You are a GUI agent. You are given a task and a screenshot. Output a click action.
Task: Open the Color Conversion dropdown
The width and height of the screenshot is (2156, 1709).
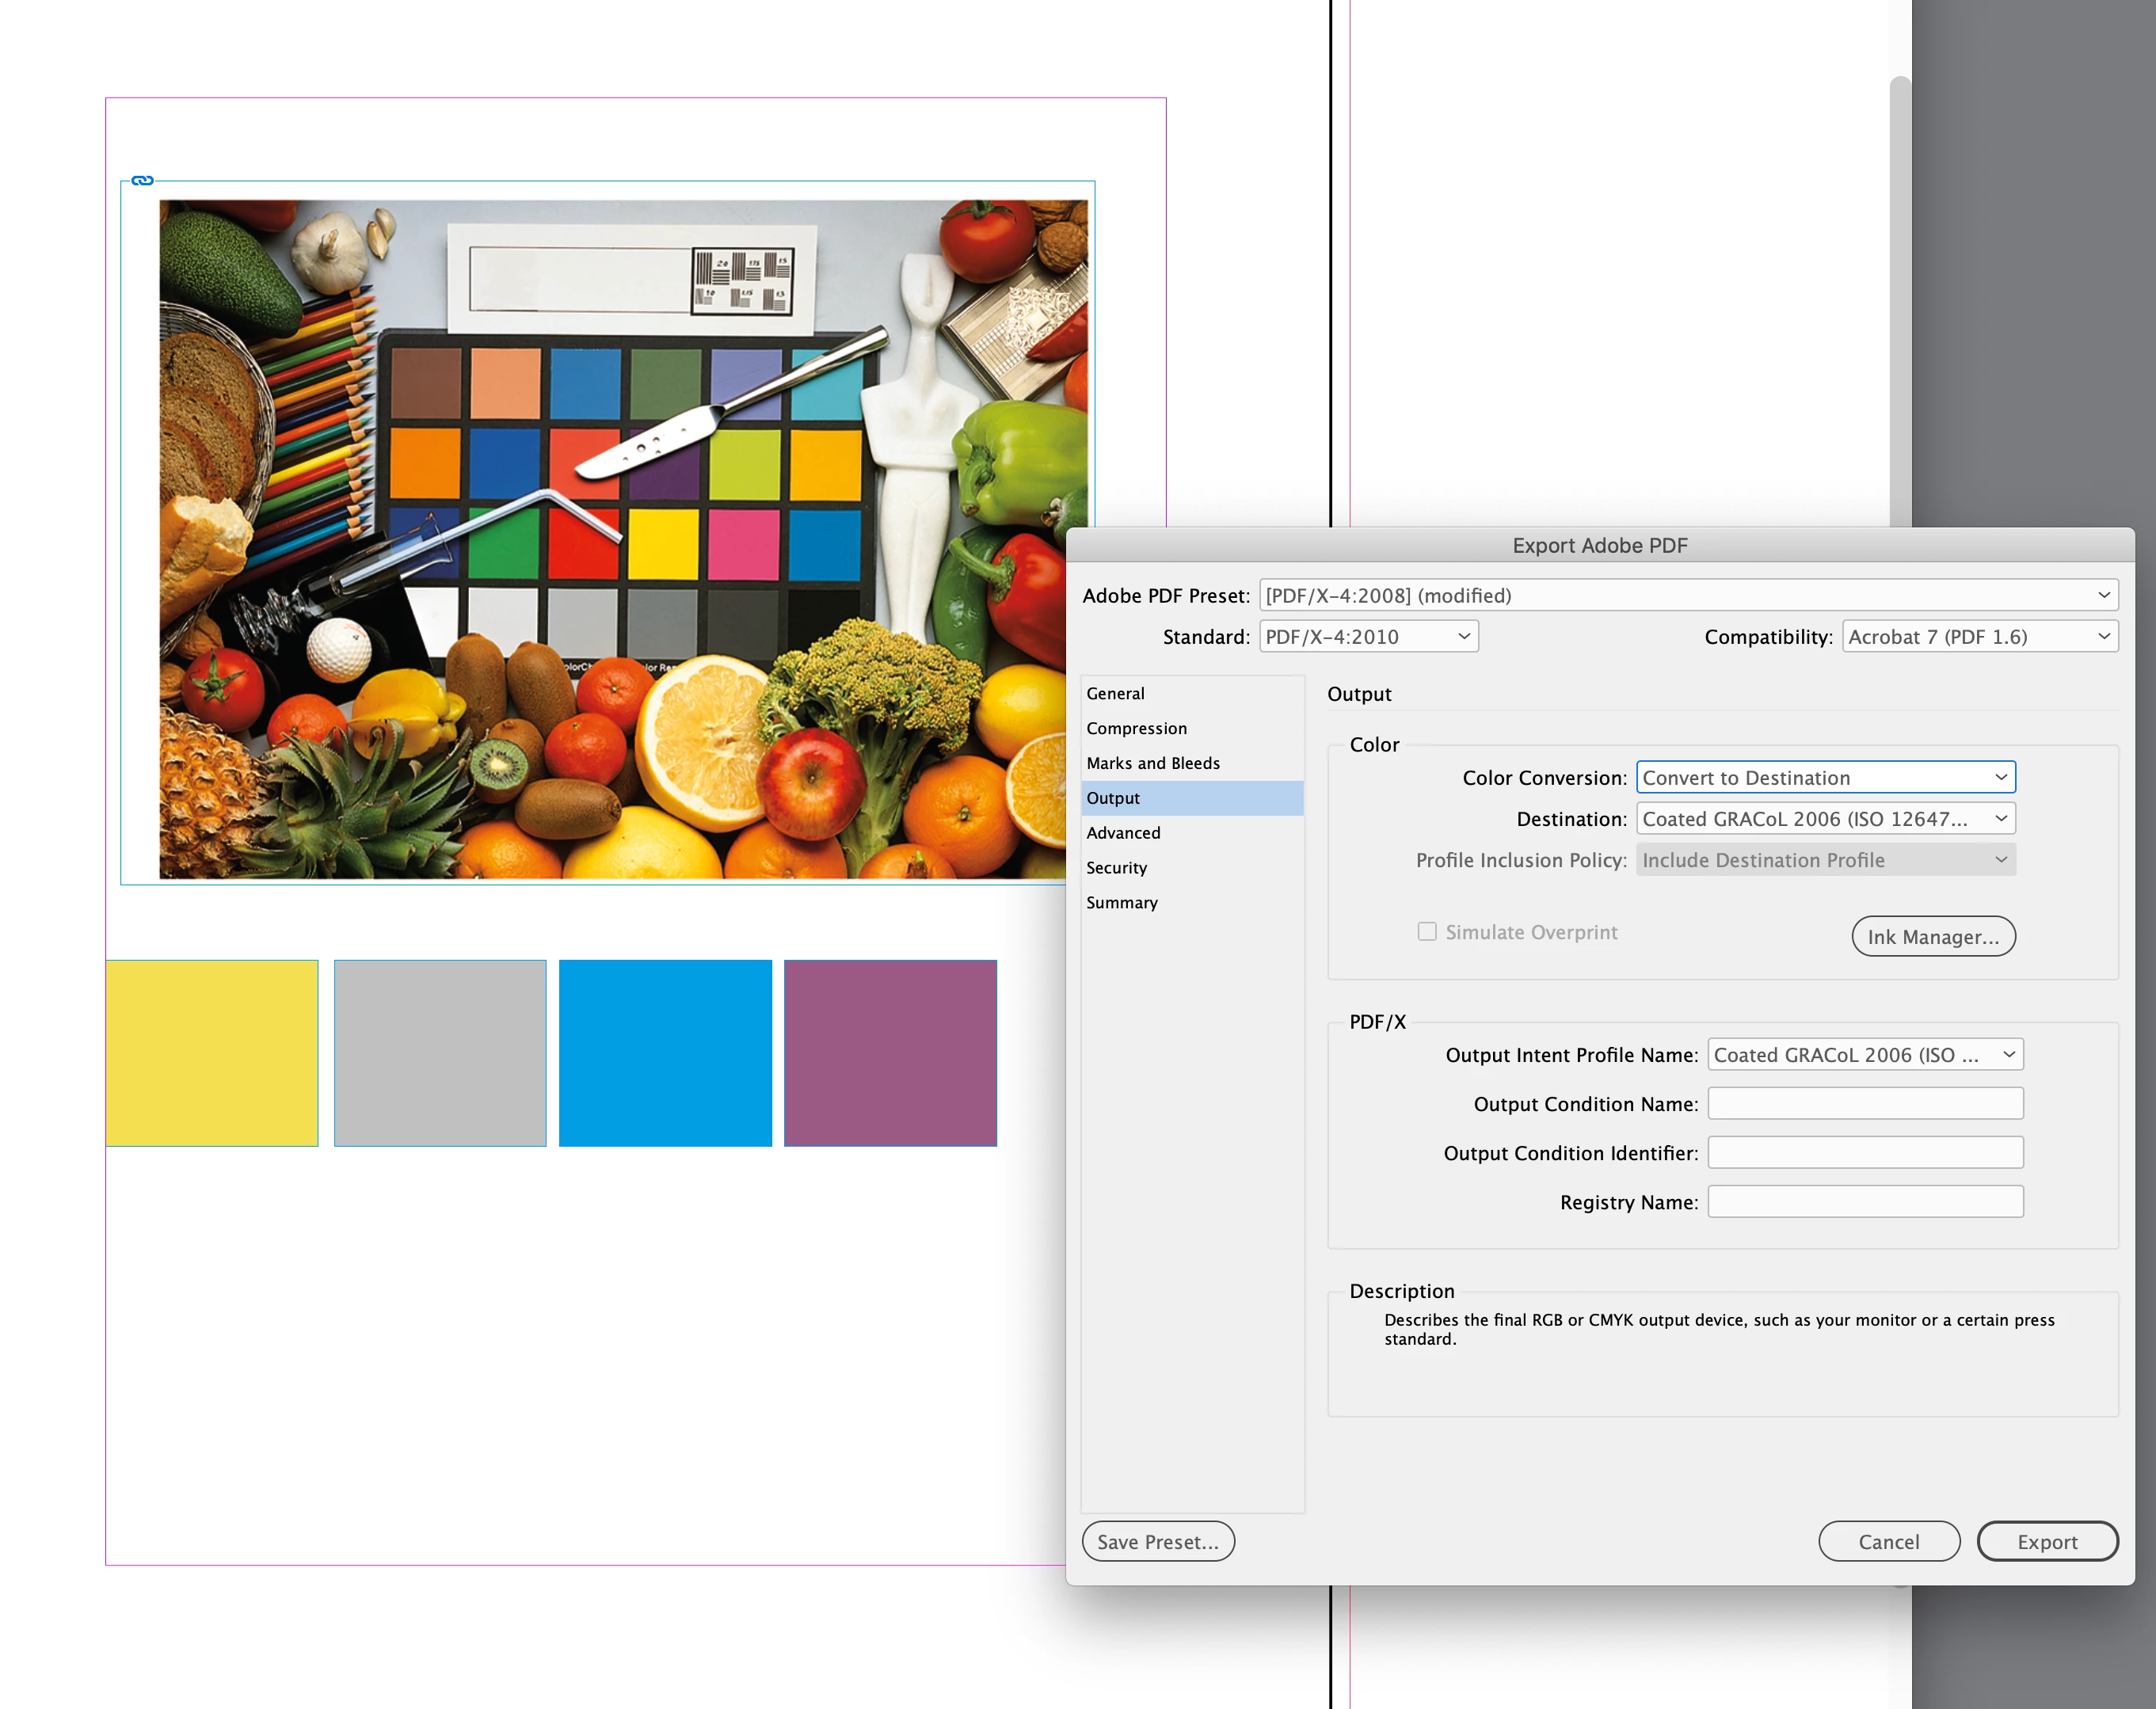pos(1825,778)
